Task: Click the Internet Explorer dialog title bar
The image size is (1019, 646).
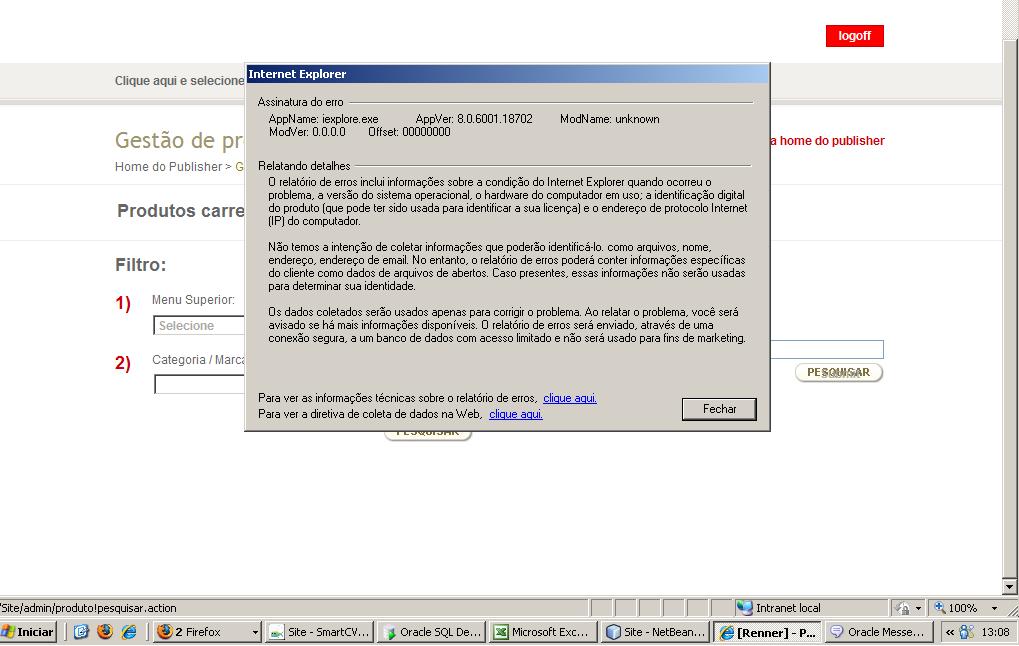Action: [507, 73]
